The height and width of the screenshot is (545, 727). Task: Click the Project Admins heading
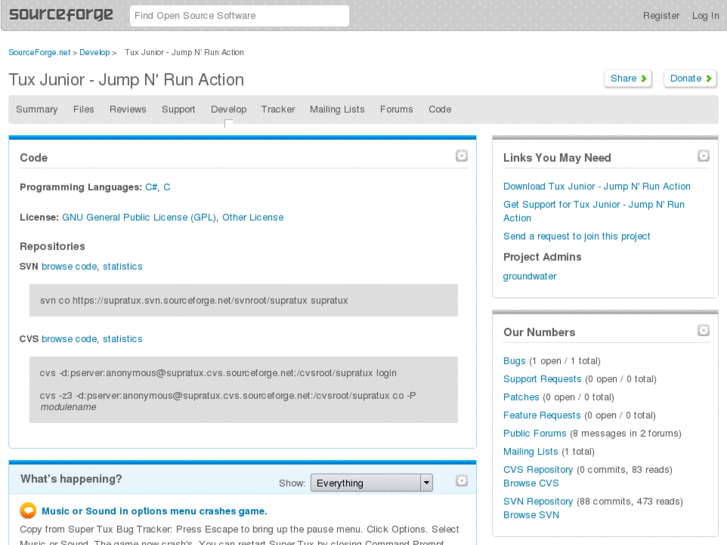coord(542,257)
